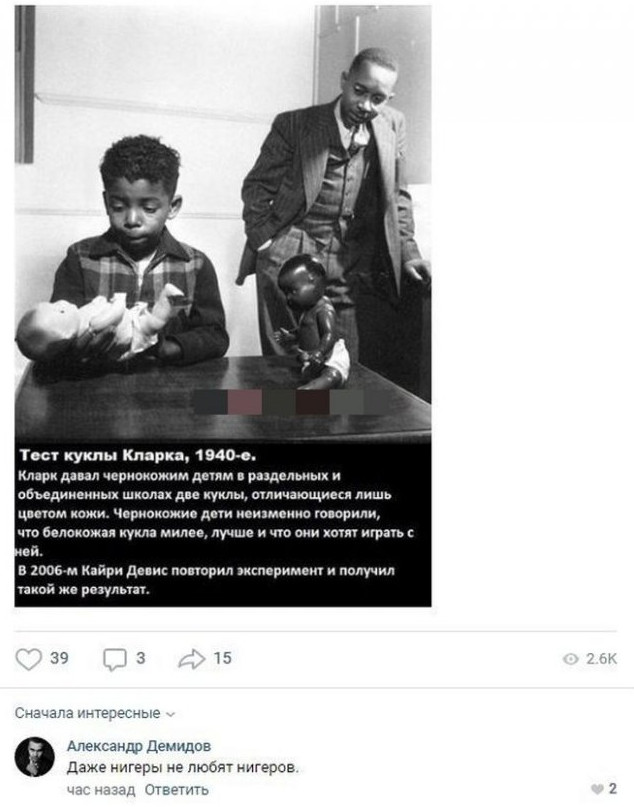Click the "час назад" comment timestamp

click(100, 790)
